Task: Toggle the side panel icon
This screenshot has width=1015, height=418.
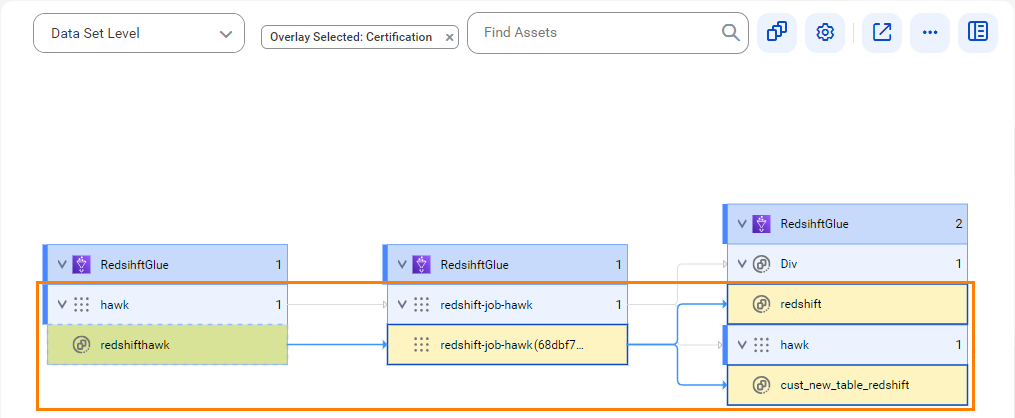Action: click(978, 32)
